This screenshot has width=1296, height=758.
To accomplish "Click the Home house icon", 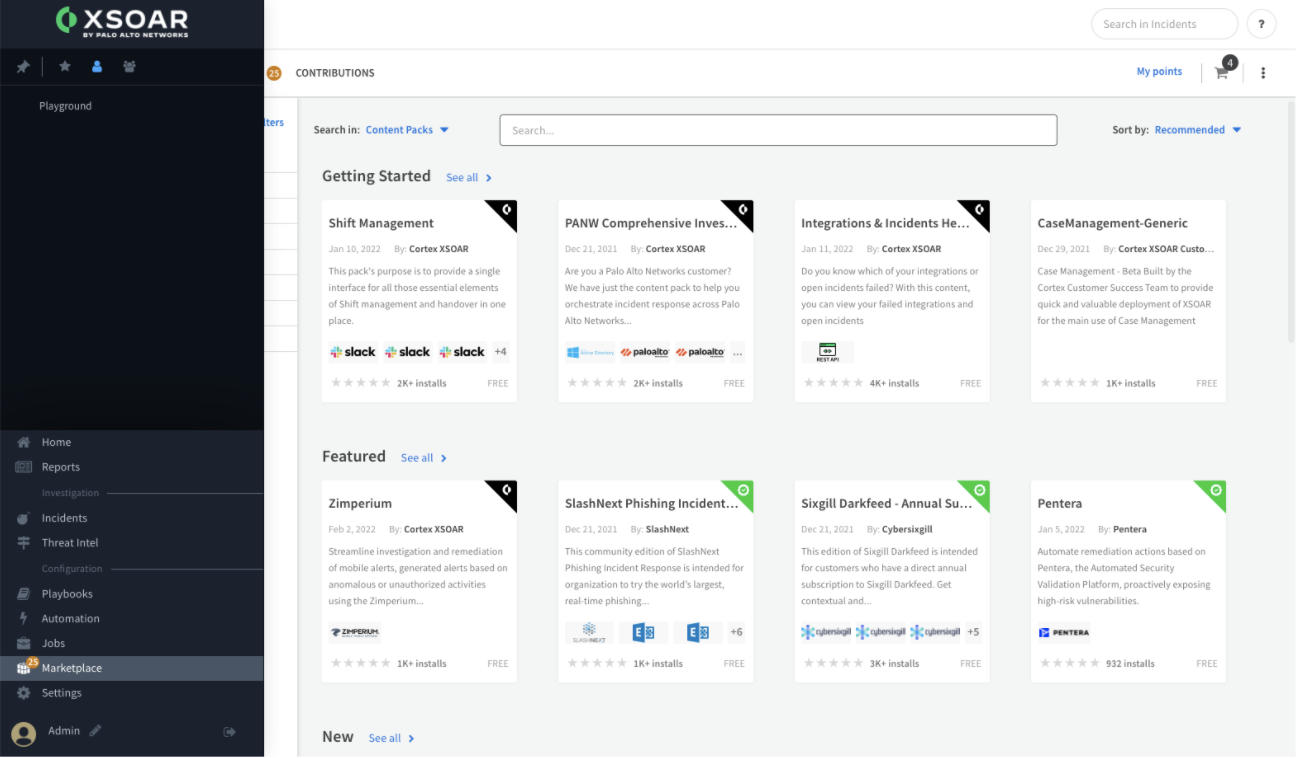I will click(x=23, y=442).
